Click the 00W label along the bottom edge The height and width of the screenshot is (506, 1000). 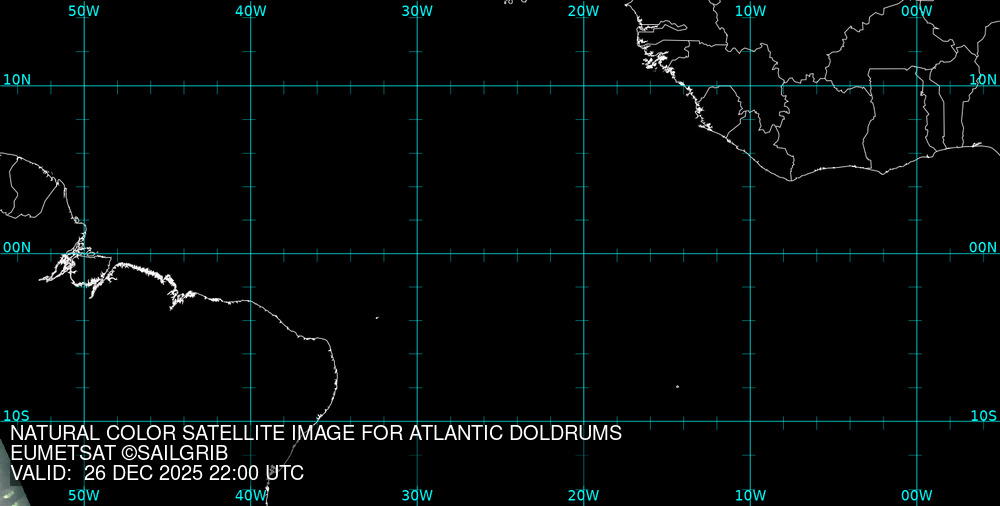916,495
